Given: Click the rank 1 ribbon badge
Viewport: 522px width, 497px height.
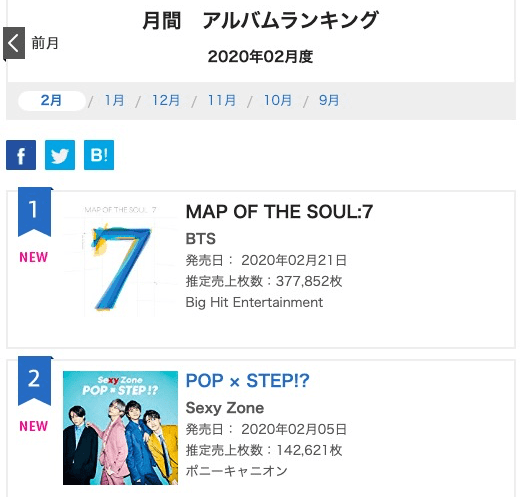Looking at the screenshot, I should point(35,212).
